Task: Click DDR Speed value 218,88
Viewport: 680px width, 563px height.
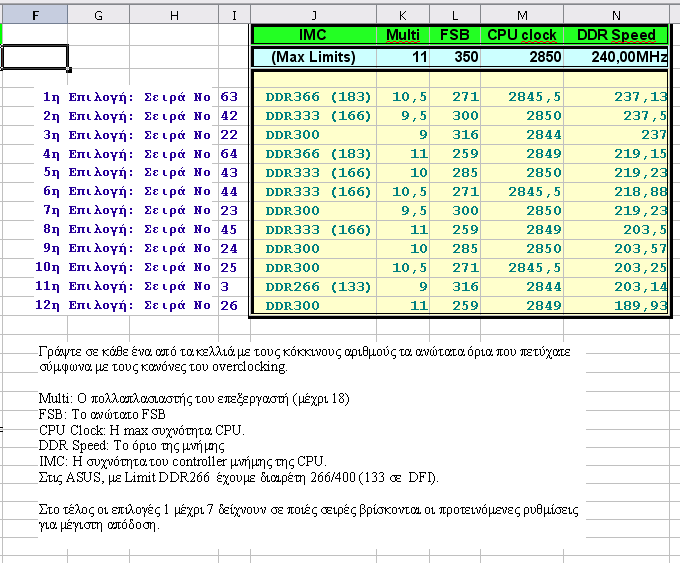Action: tap(640, 192)
